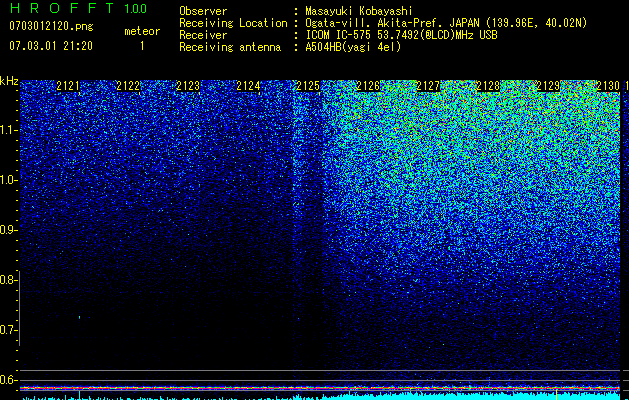Viewport: 629px width, 400px height.
Task: Click the kHz axis unit label
Action: 9,81
